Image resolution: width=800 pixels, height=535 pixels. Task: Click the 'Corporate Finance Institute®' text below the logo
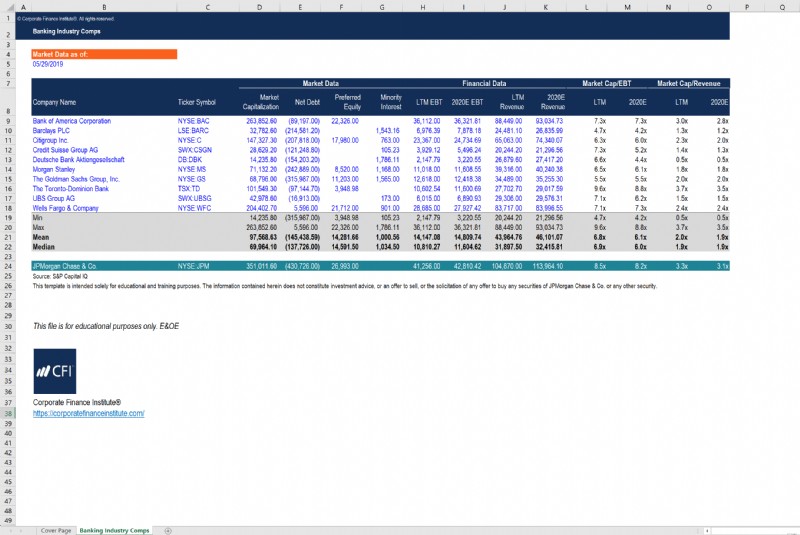(77, 403)
